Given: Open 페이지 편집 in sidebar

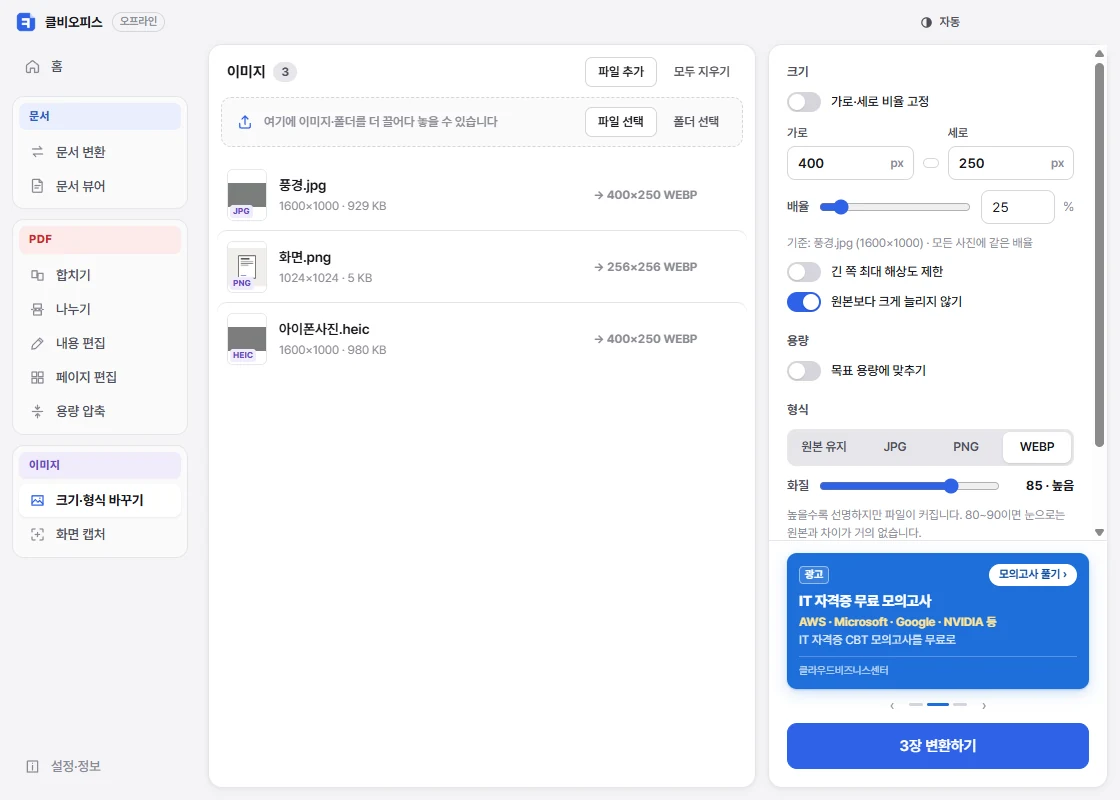Looking at the screenshot, I should click(100, 377).
